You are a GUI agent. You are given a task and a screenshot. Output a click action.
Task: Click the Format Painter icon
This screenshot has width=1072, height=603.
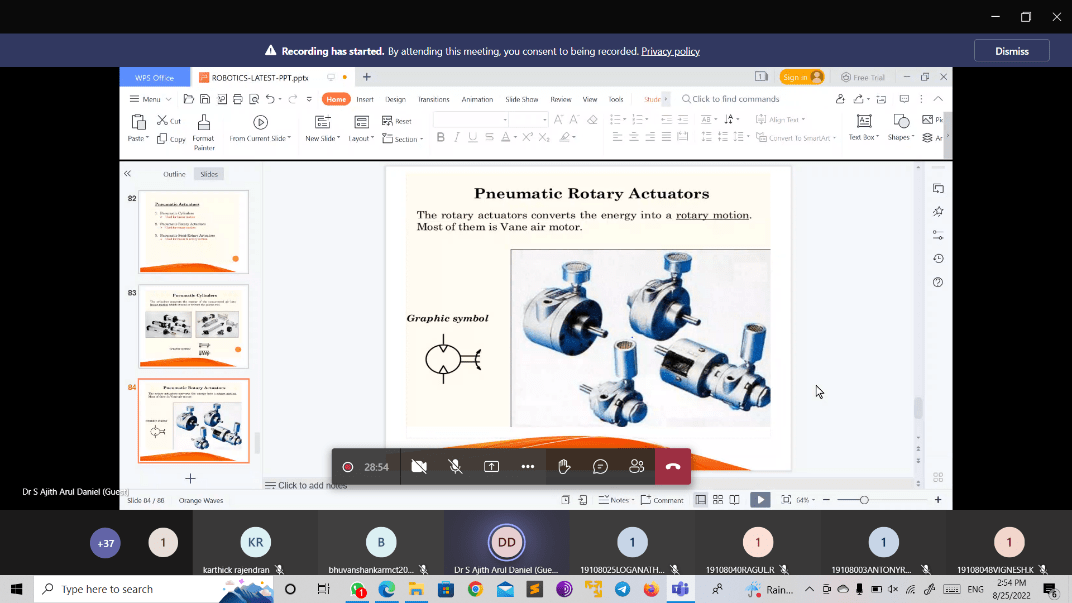pyautogui.click(x=204, y=131)
